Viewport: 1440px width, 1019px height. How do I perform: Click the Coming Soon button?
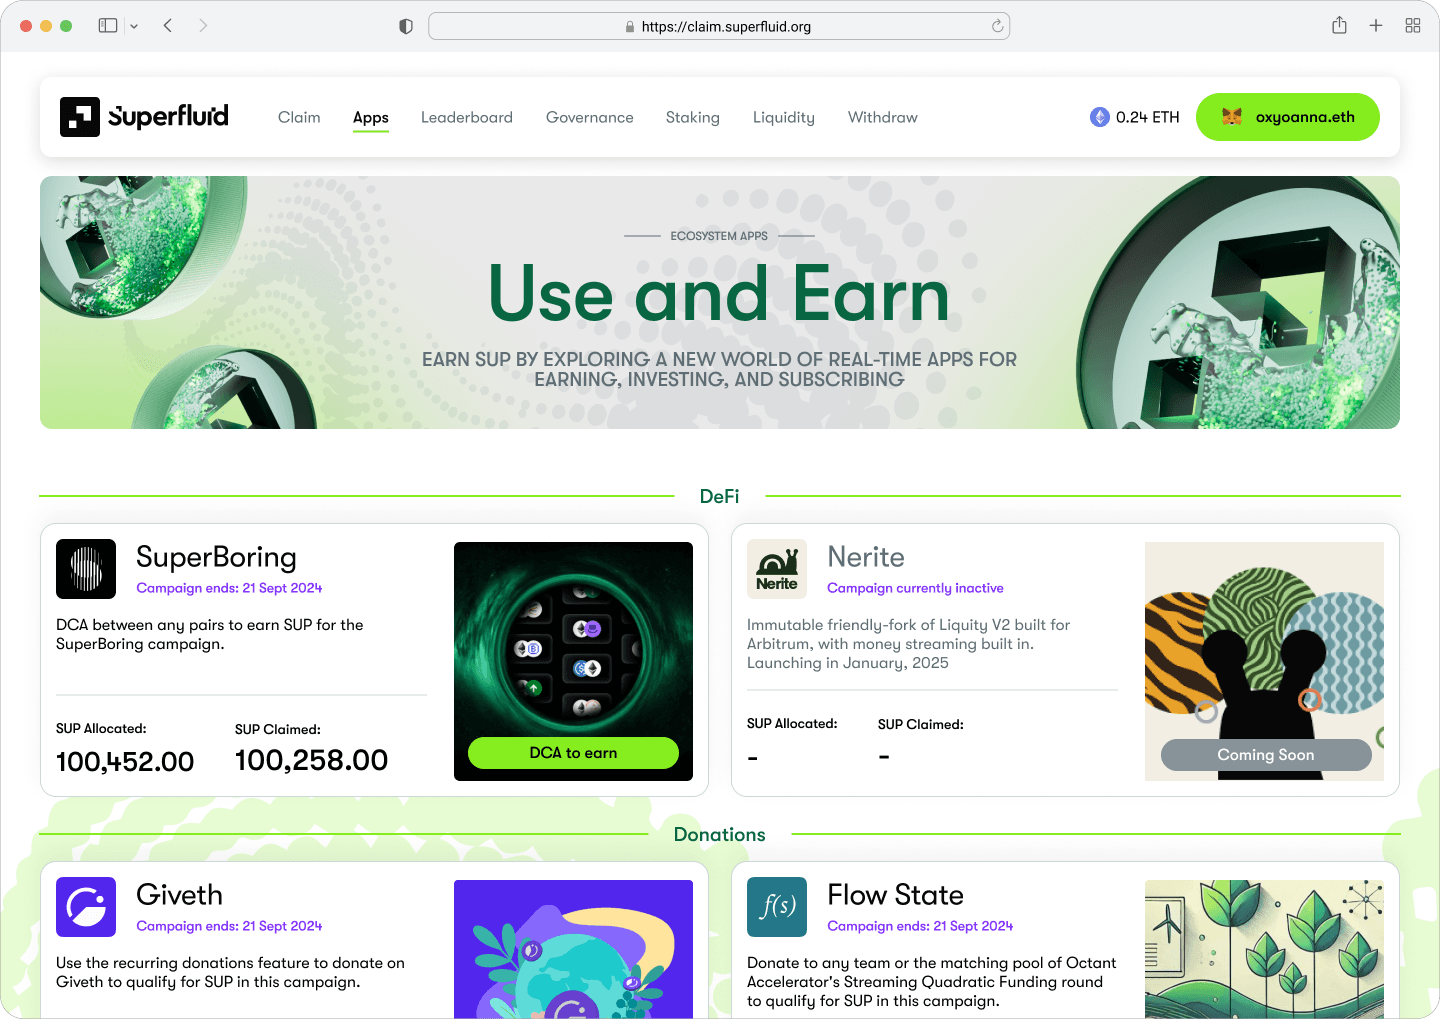tap(1266, 755)
